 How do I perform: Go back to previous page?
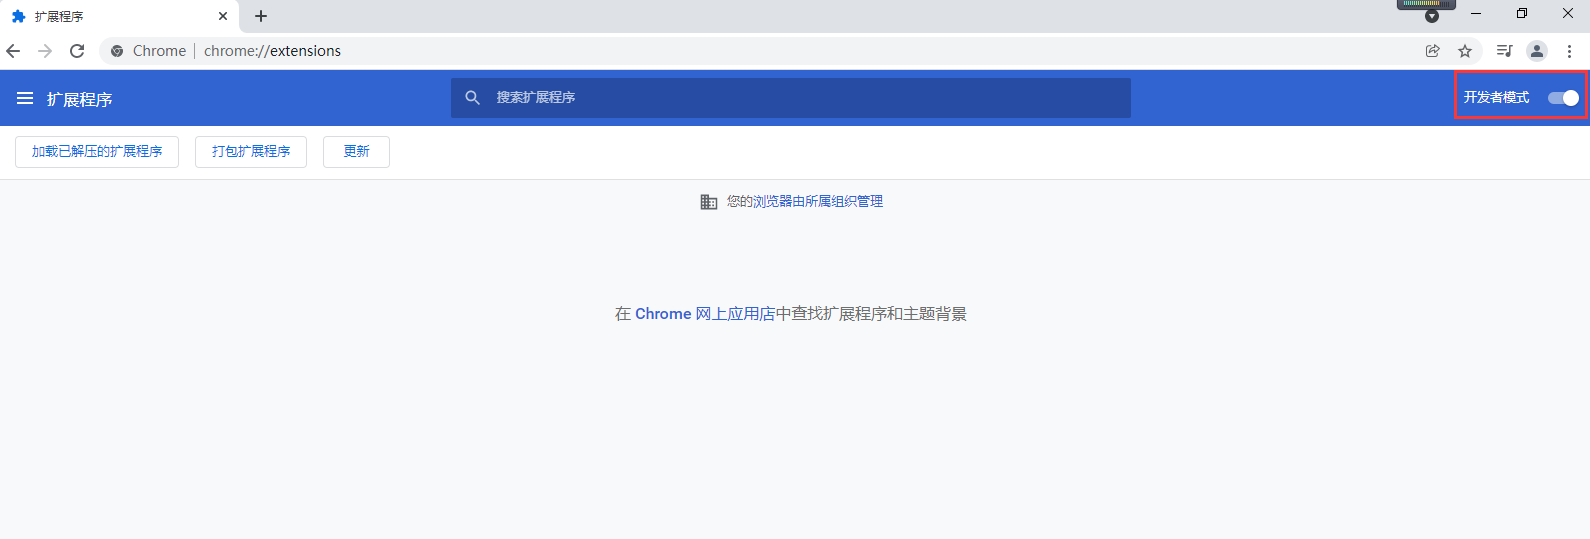(x=13, y=51)
